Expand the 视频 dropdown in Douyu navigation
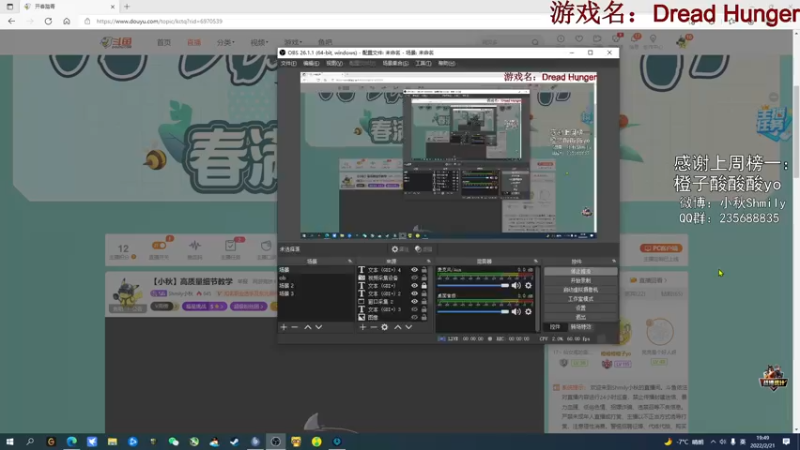This screenshot has height=450, width=800. pos(259,42)
